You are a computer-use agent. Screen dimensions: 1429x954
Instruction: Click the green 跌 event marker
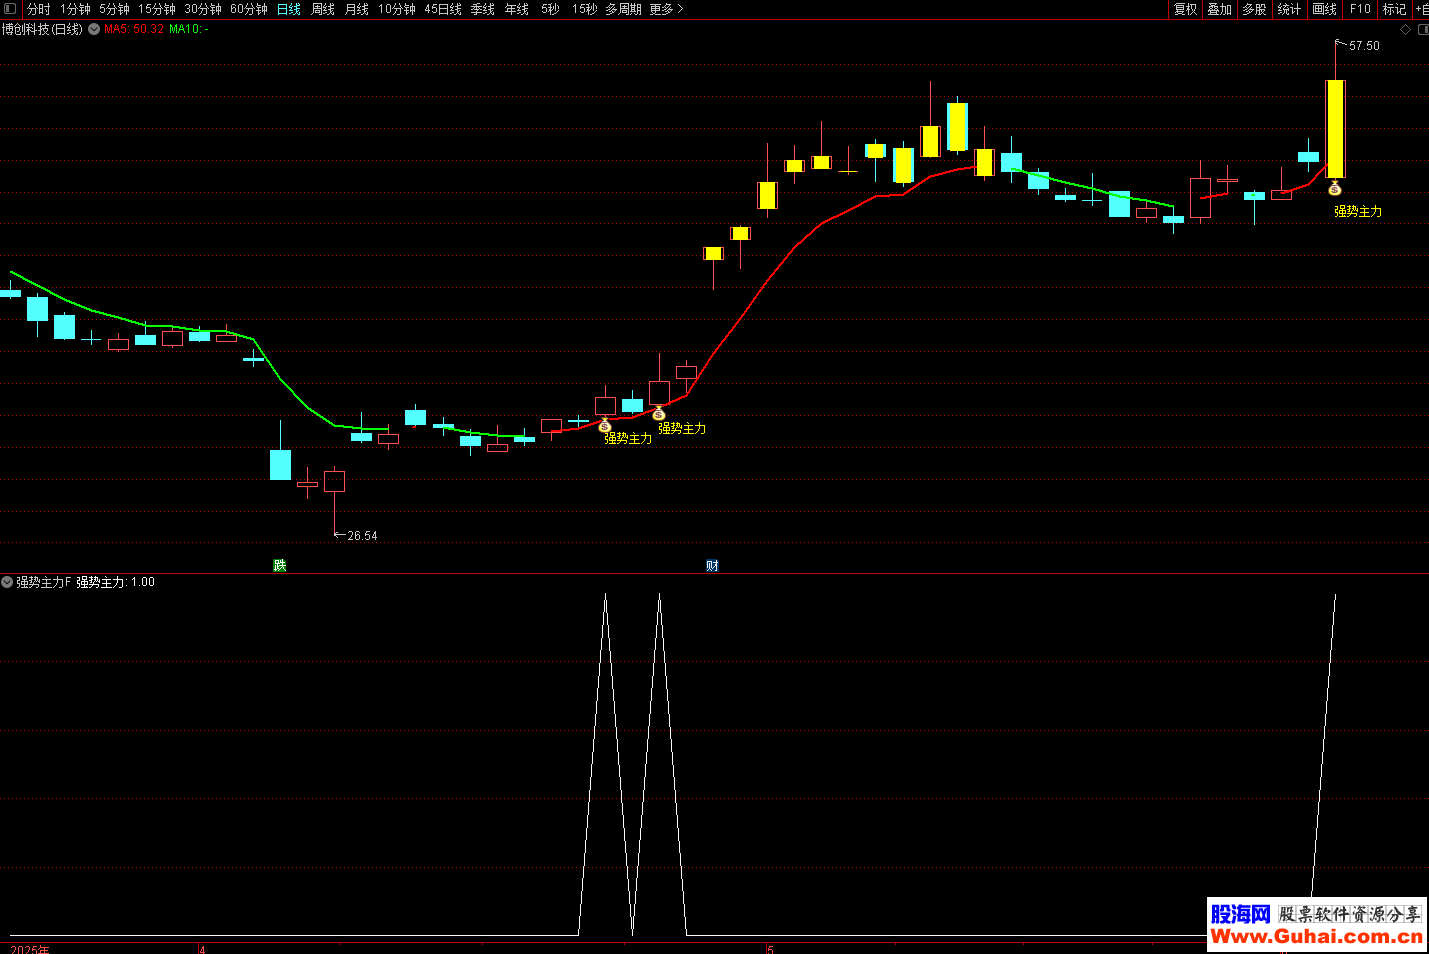tap(280, 566)
